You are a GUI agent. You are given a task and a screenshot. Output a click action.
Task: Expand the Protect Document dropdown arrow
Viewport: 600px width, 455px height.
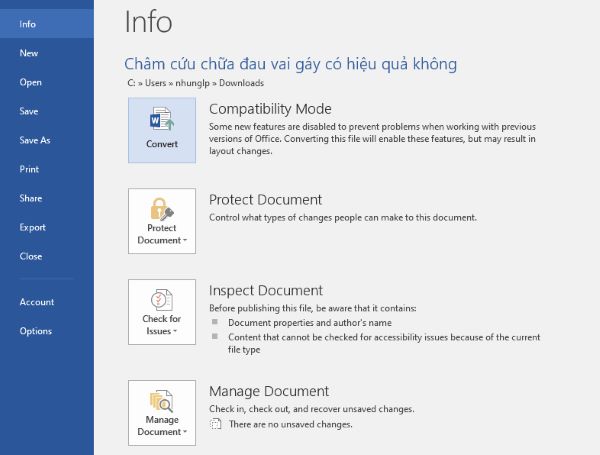pyautogui.click(x=184, y=241)
